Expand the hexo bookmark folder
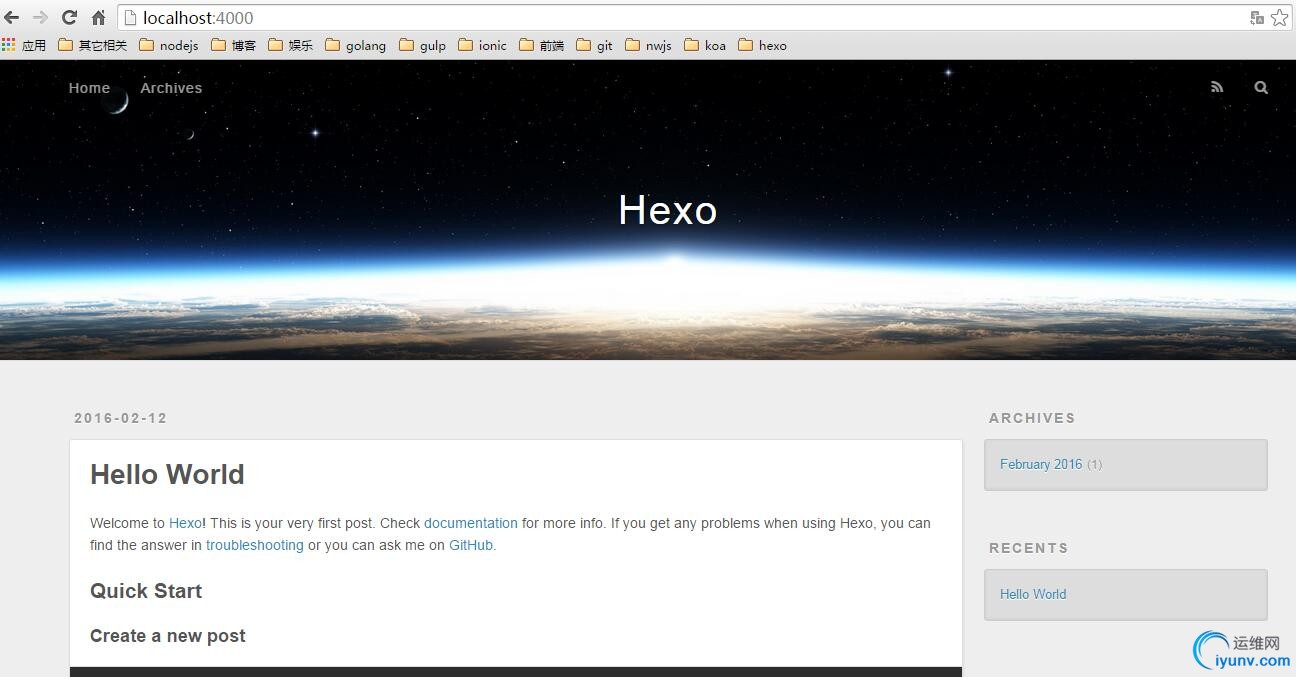The width and height of the screenshot is (1296, 677). (x=762, y=45)
